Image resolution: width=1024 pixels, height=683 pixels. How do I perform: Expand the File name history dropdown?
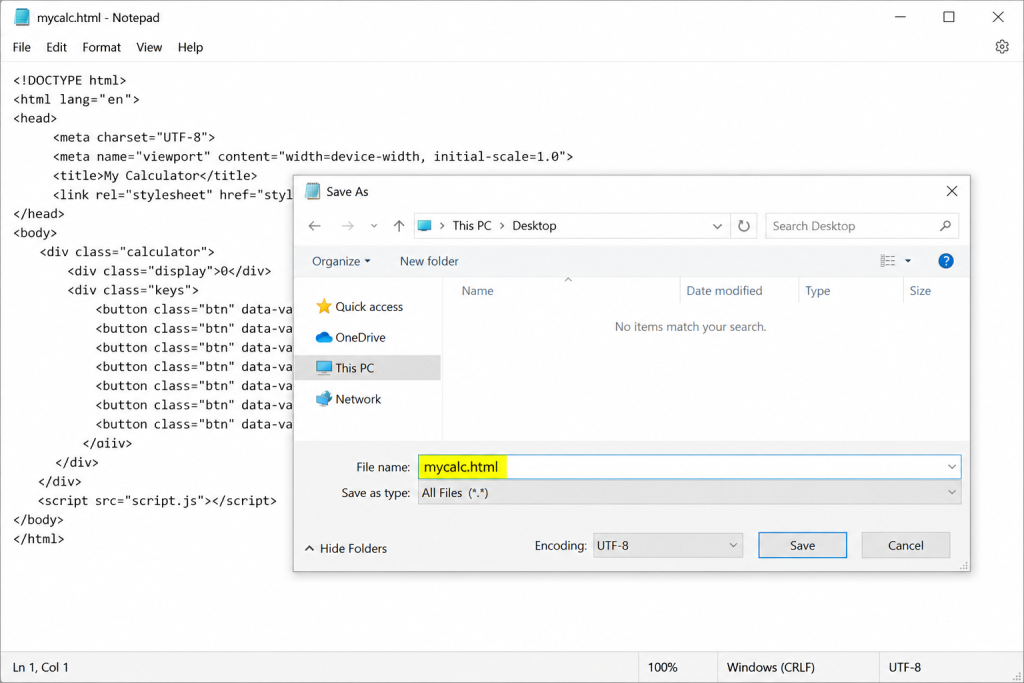point(952,467)
